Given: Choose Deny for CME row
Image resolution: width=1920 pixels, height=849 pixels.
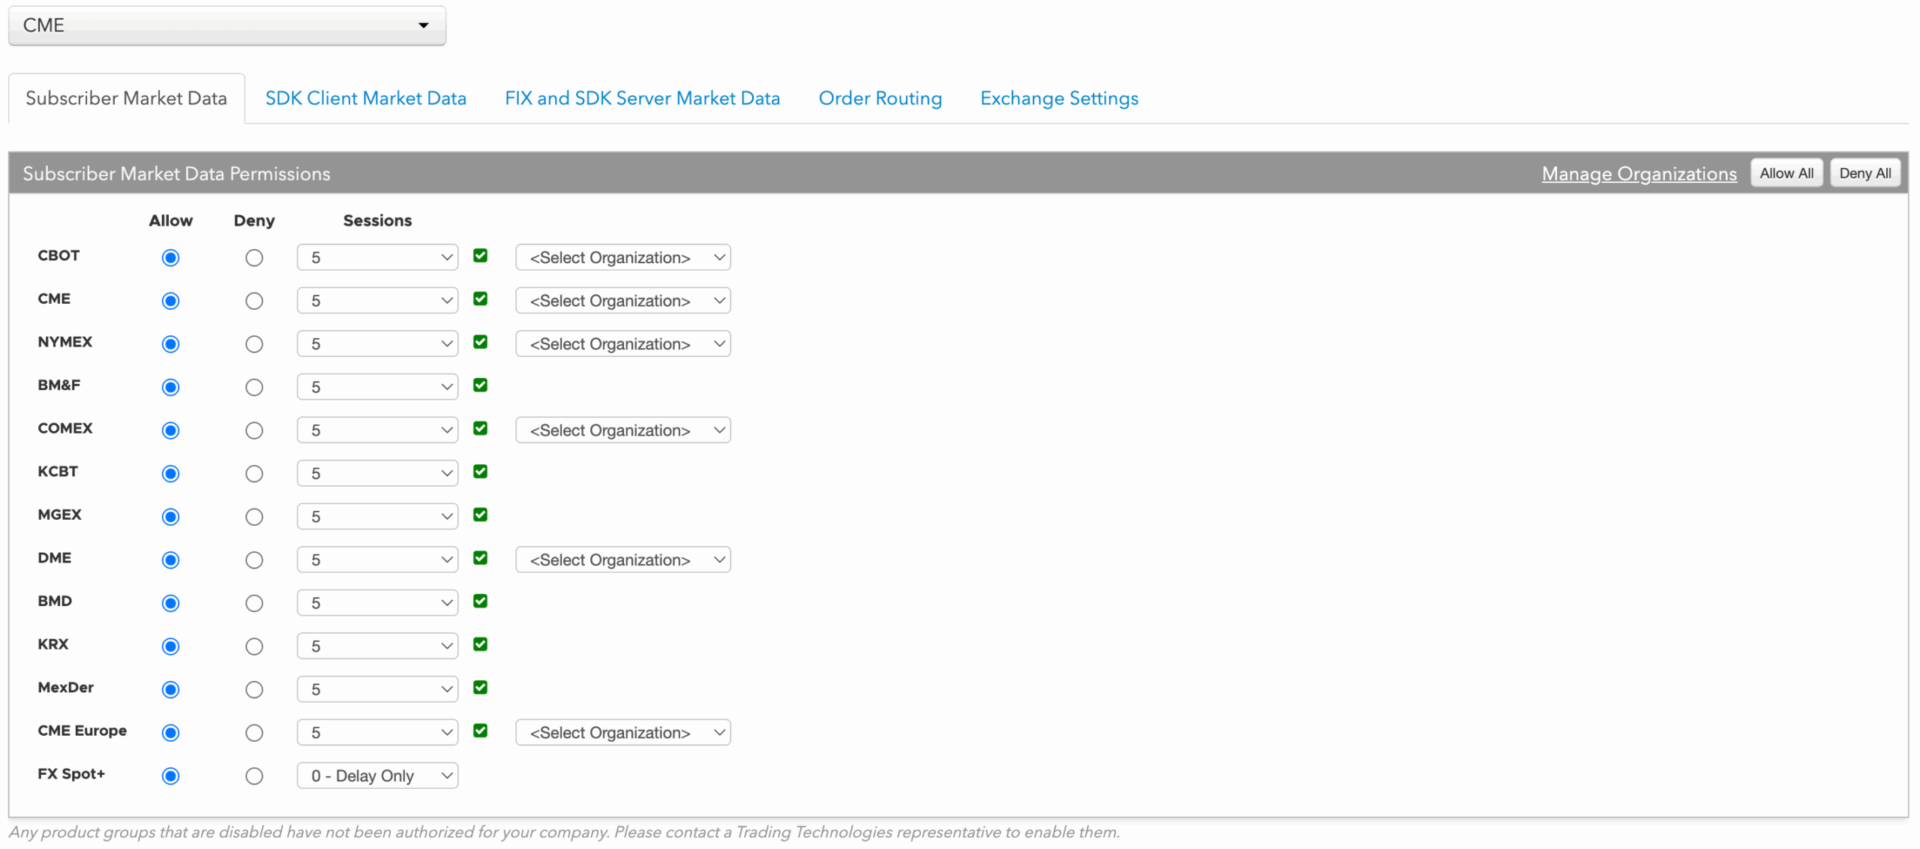Looking at the screenshot, I should (254, 301).
